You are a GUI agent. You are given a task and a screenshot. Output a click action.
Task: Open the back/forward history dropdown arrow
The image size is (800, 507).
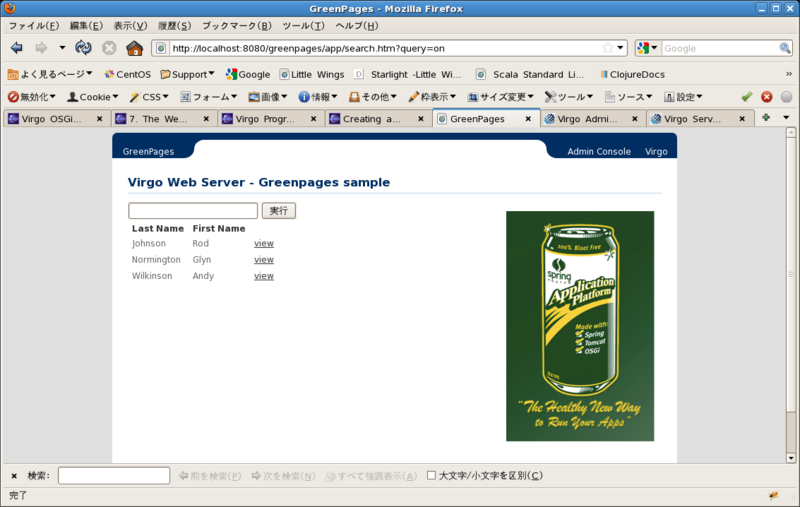click(x=62, y=48)
